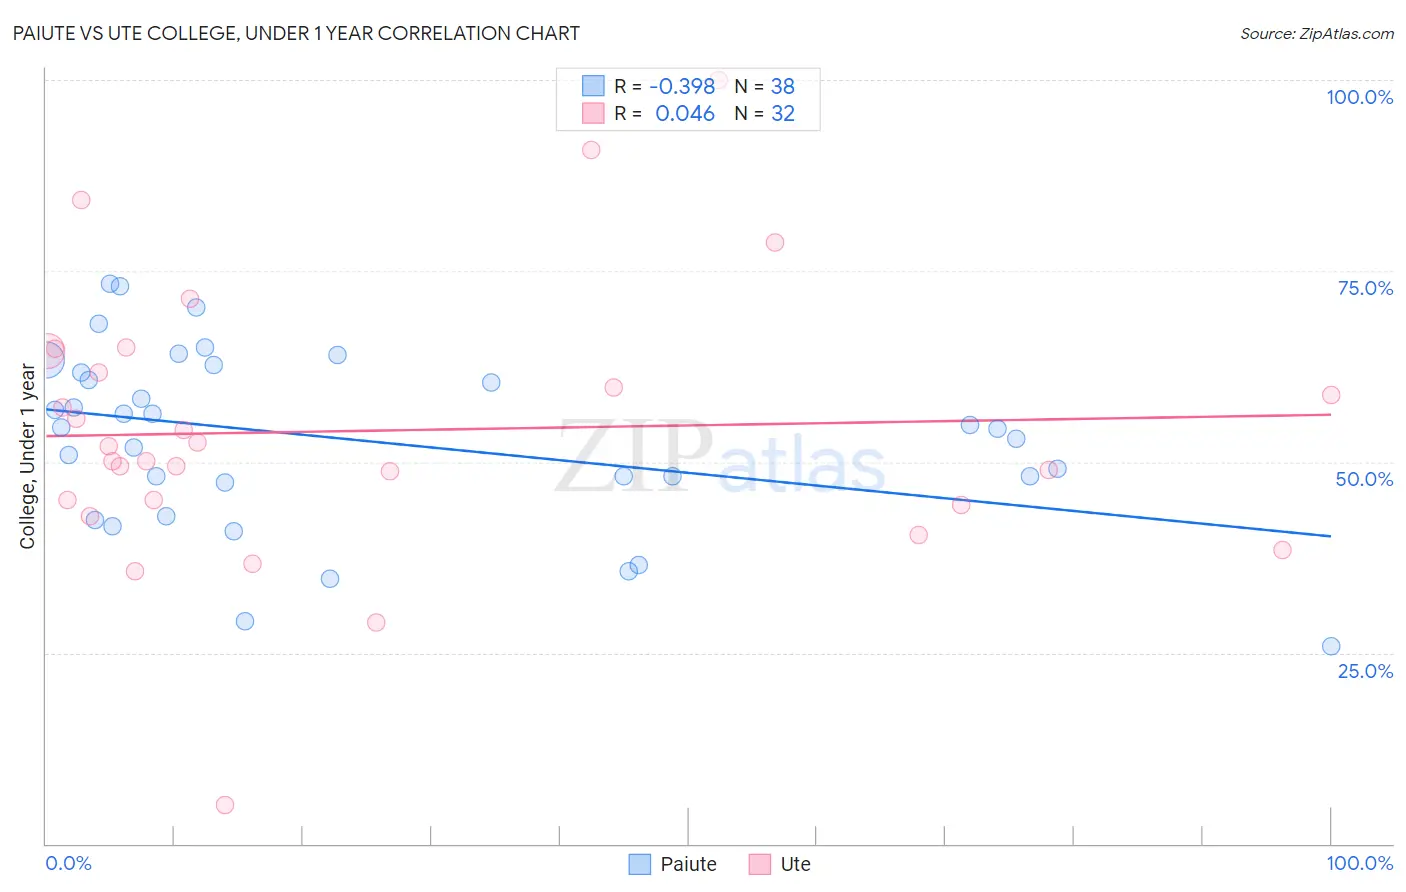Select the Ute legend label
The image size is (1406, 892).
(x=796, y=864)
